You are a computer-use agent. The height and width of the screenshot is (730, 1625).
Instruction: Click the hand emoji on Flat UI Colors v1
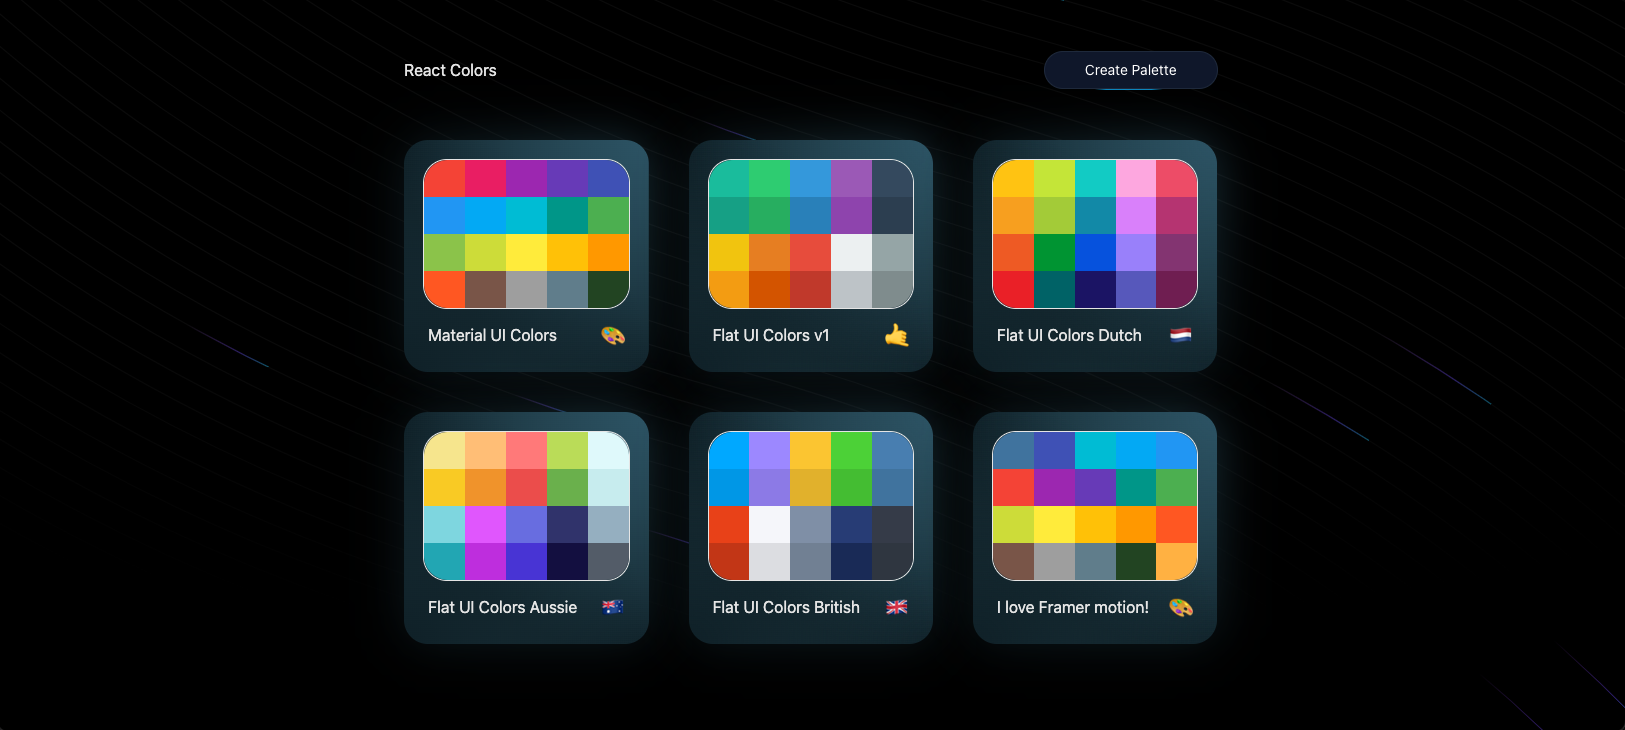pos(897,335)
